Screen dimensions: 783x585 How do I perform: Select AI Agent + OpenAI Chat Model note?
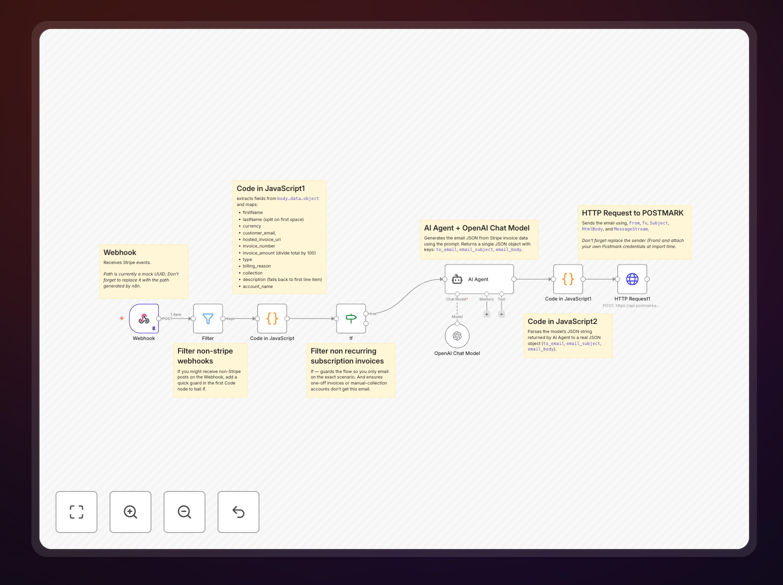[x=479, y=239]
